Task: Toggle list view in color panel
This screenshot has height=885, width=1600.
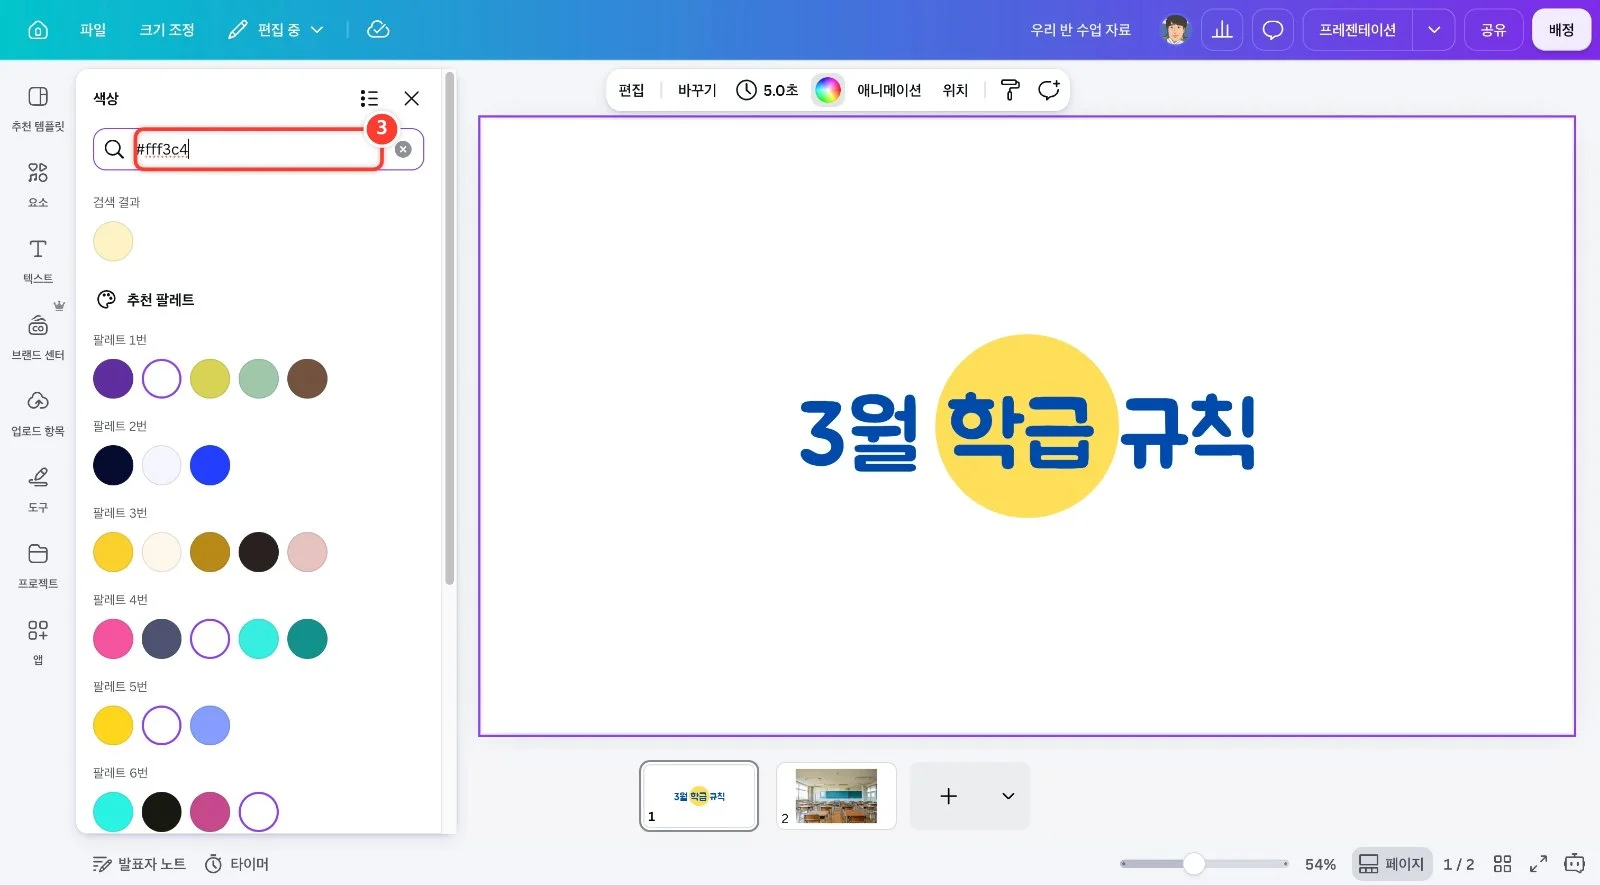Action: [369, 98]
